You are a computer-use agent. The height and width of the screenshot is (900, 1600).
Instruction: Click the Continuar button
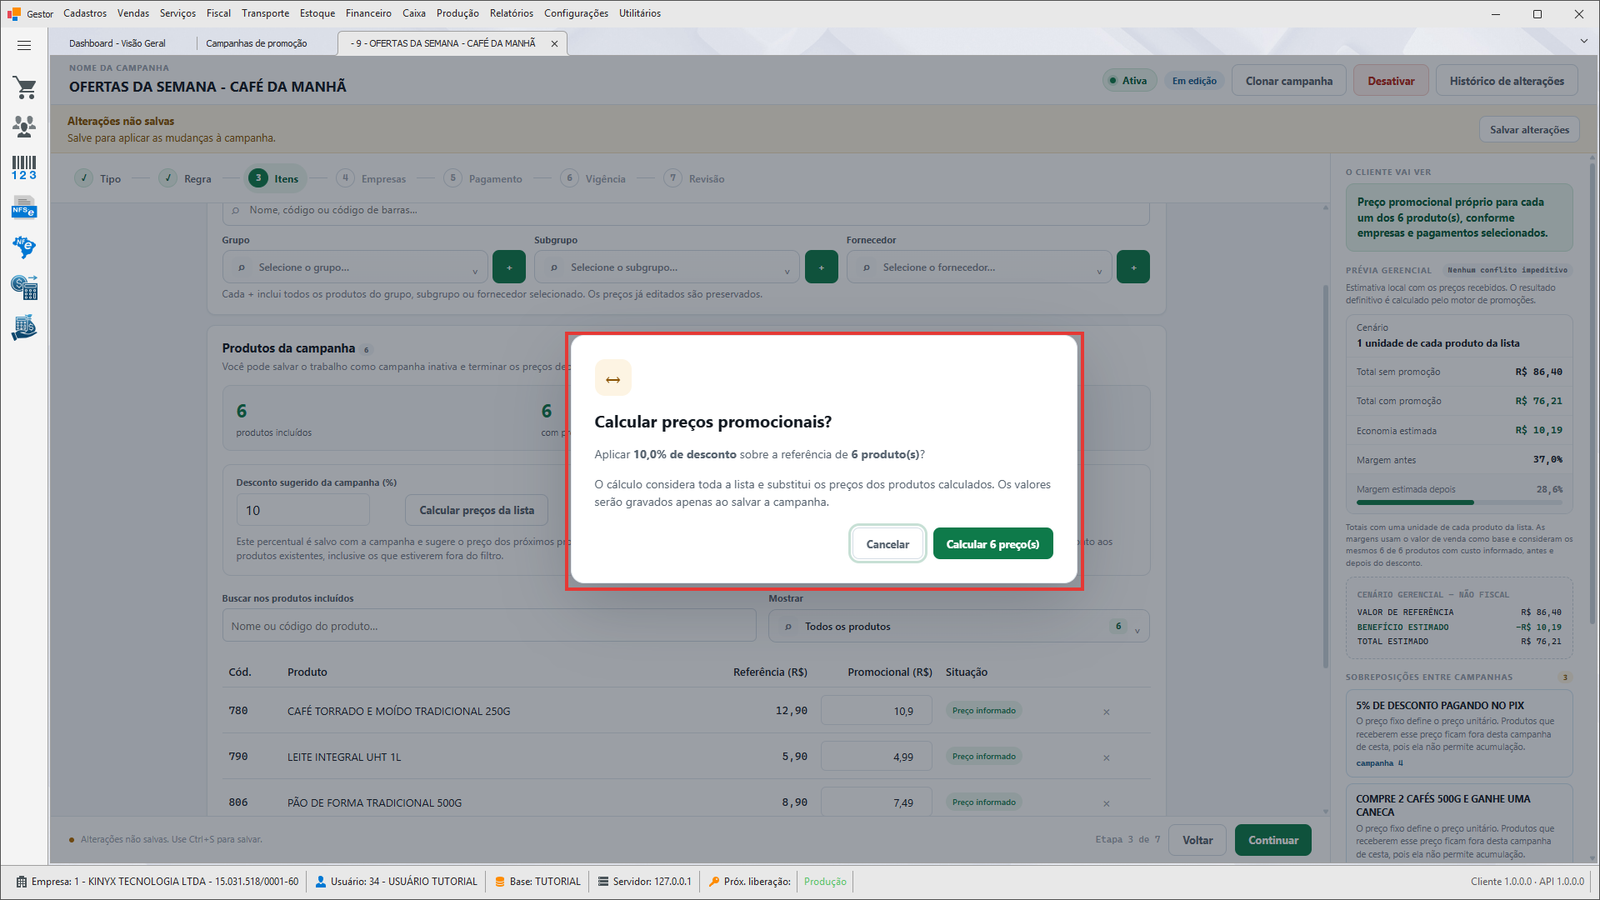pyautogui.click(x=1273, y=840)
